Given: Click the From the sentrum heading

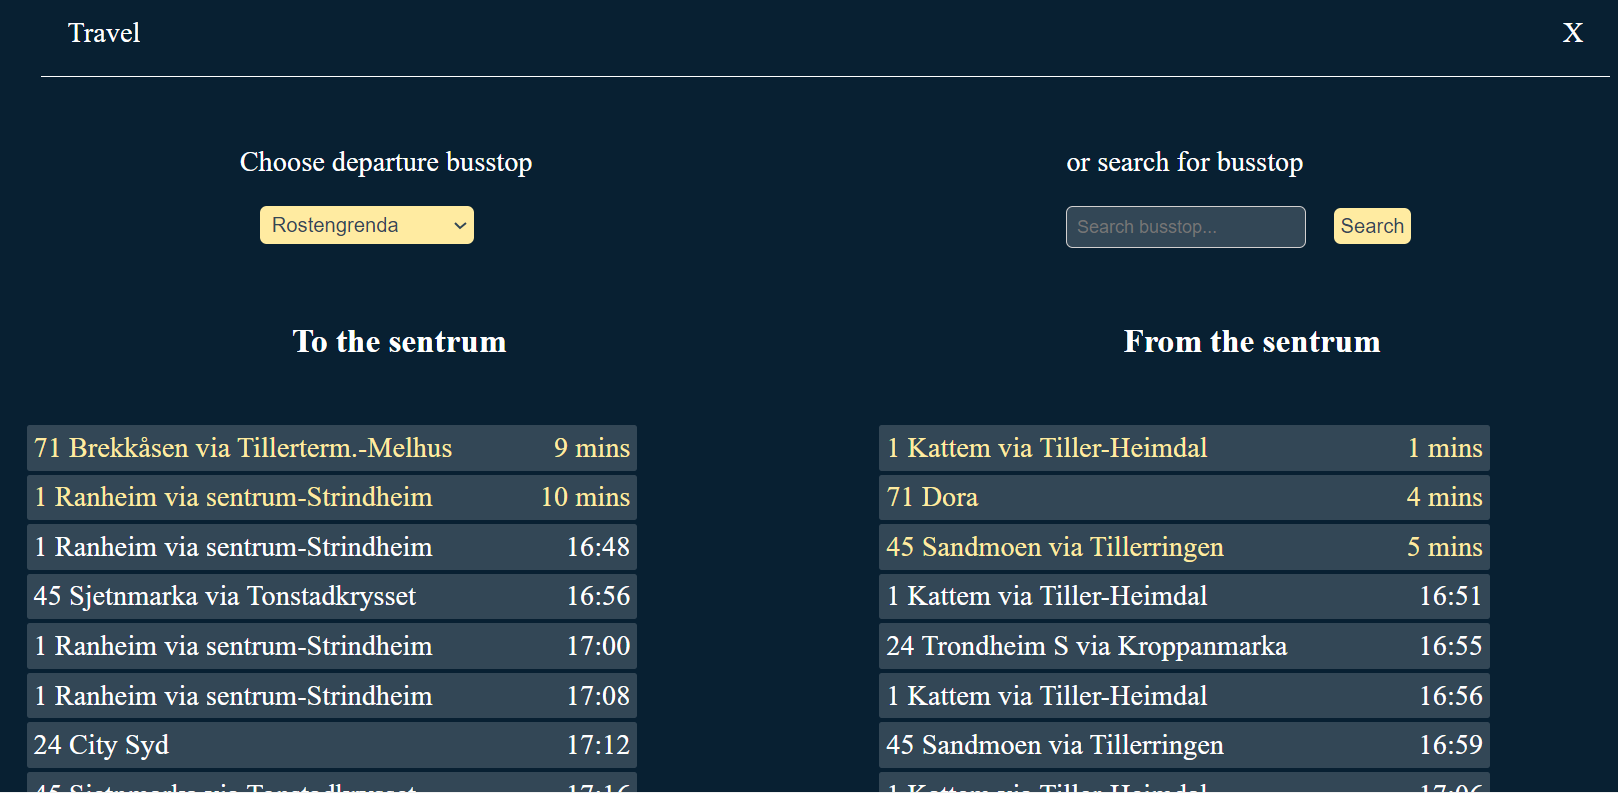Looking at the screenshot, I should (x=1251, y=342).
